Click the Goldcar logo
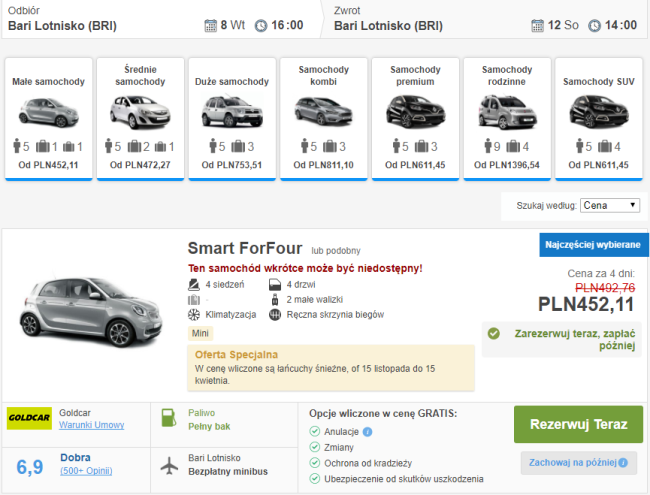Screen dimensions: 650x495 point(29,418)
